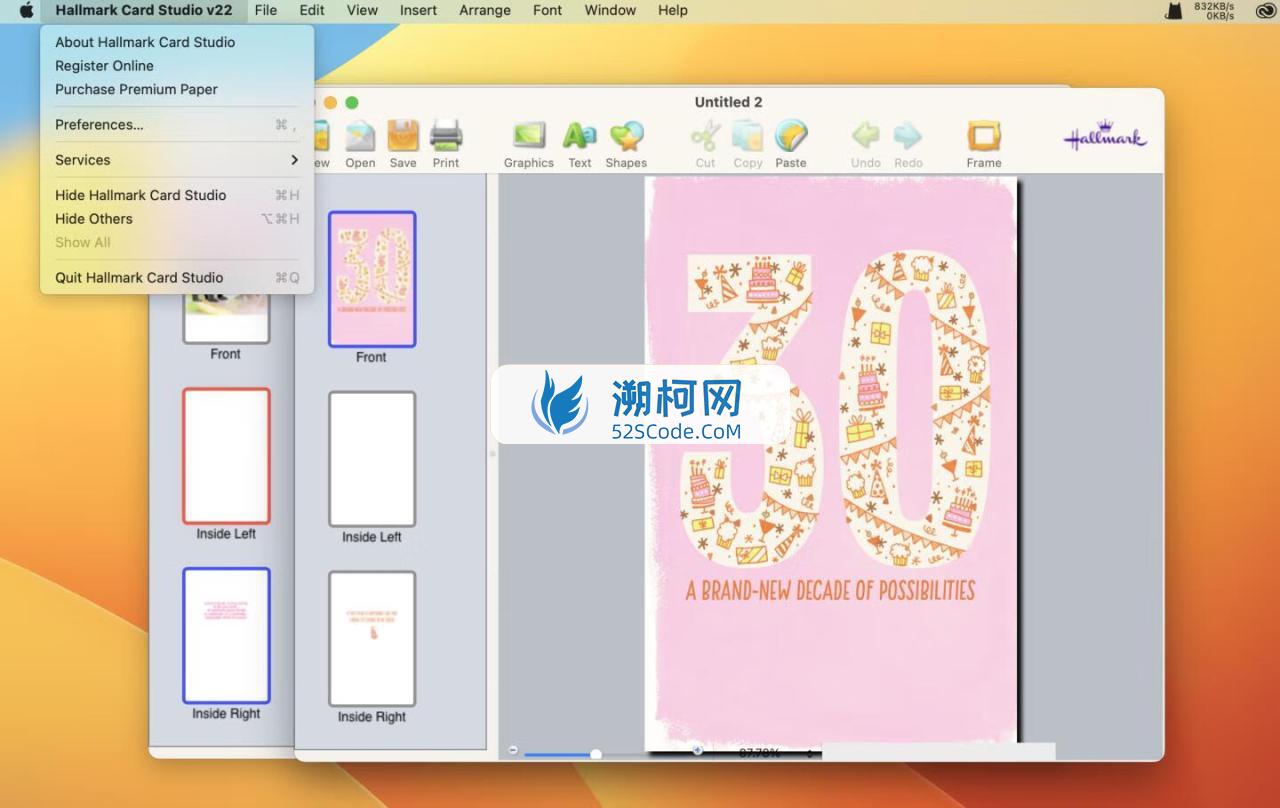Click the zoom out minus icon
1280x808 pixels.
coord(513,751)
